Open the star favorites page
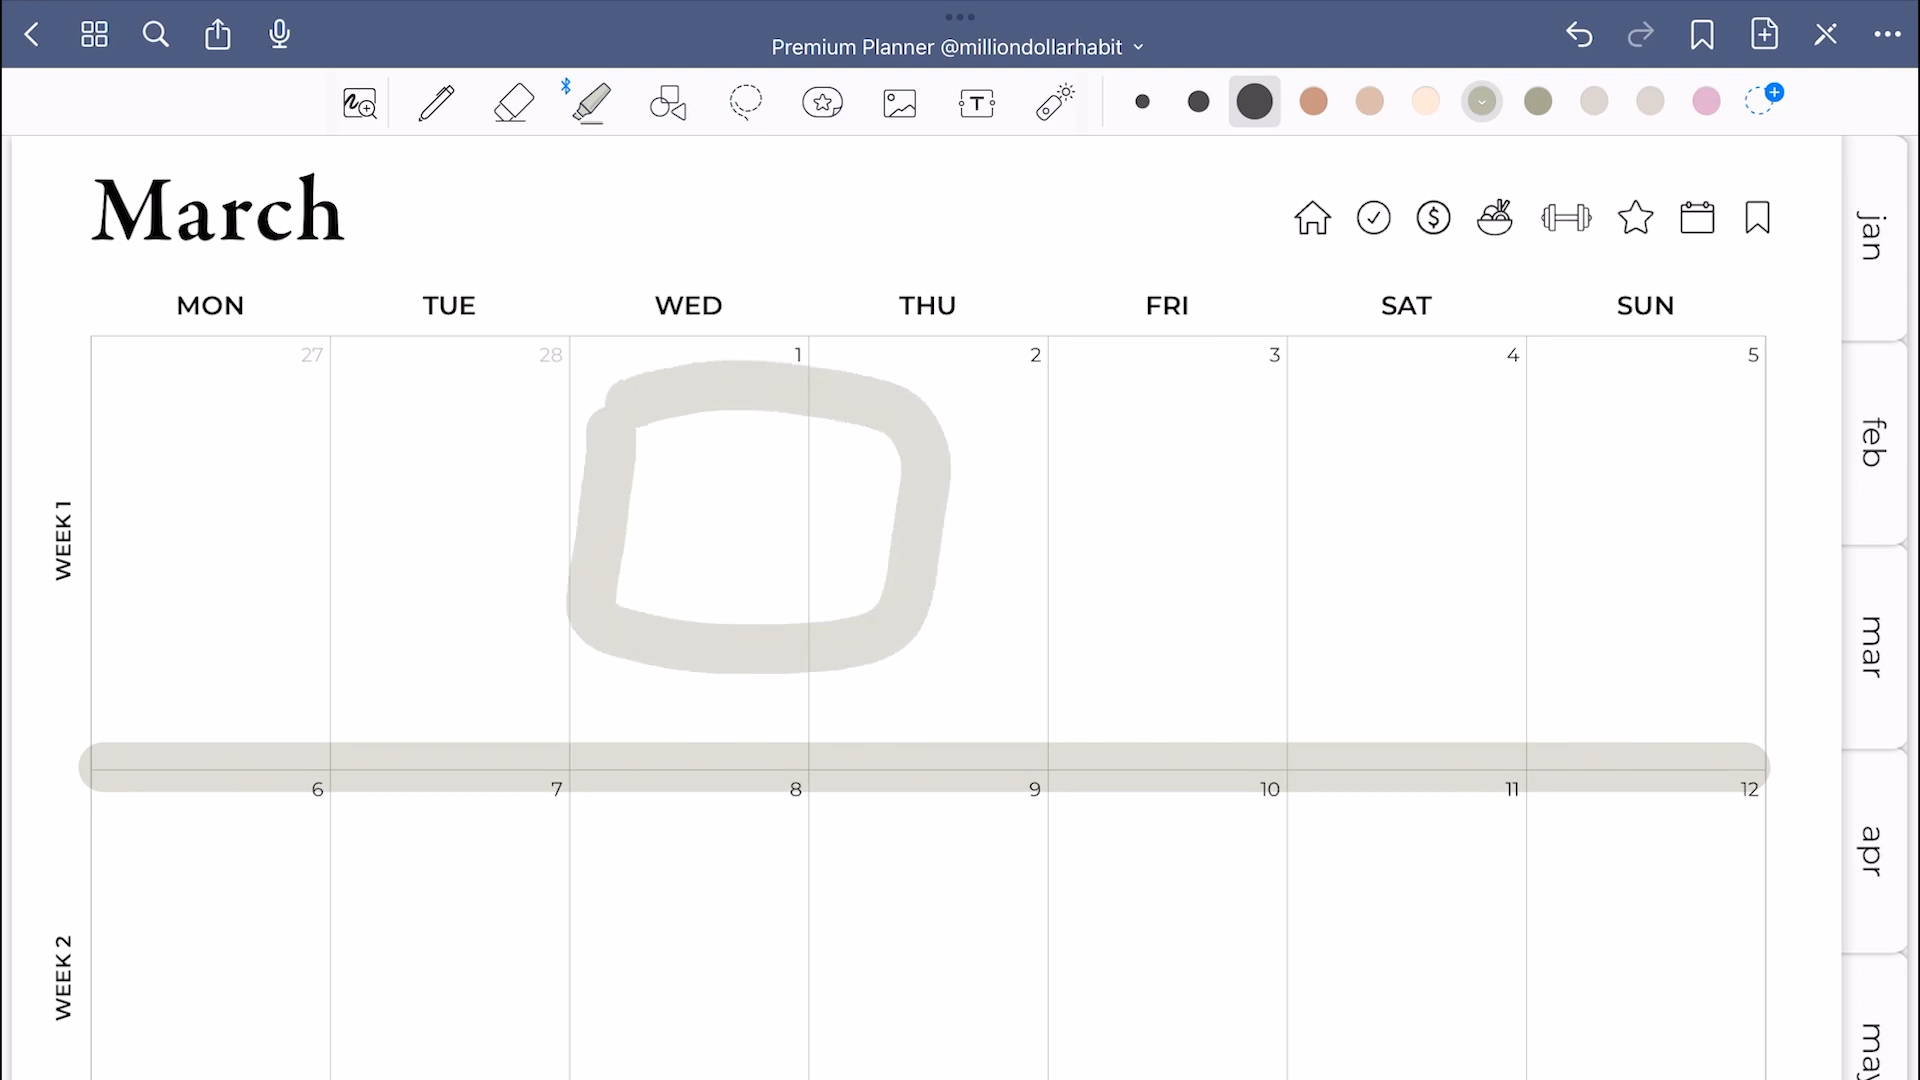1920x1080 pixels. tap(1636, 217)
